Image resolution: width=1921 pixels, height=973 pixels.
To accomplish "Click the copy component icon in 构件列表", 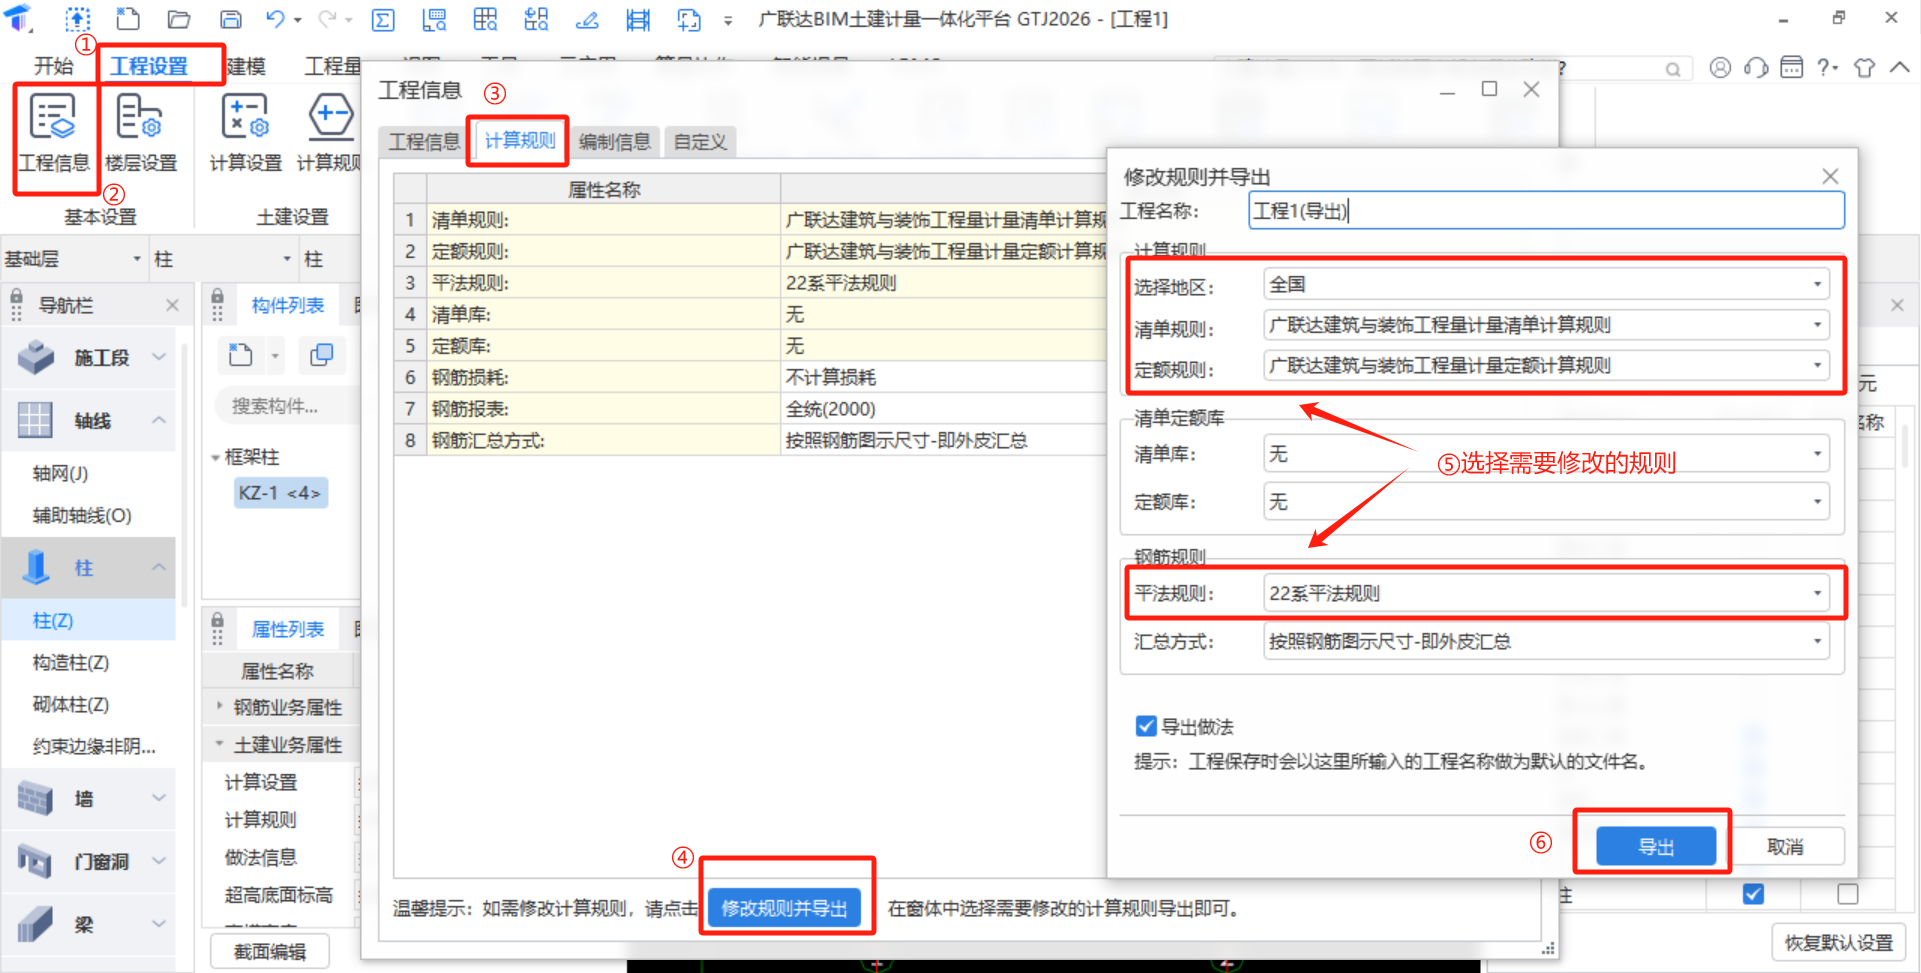I will (x=321, y=355).
